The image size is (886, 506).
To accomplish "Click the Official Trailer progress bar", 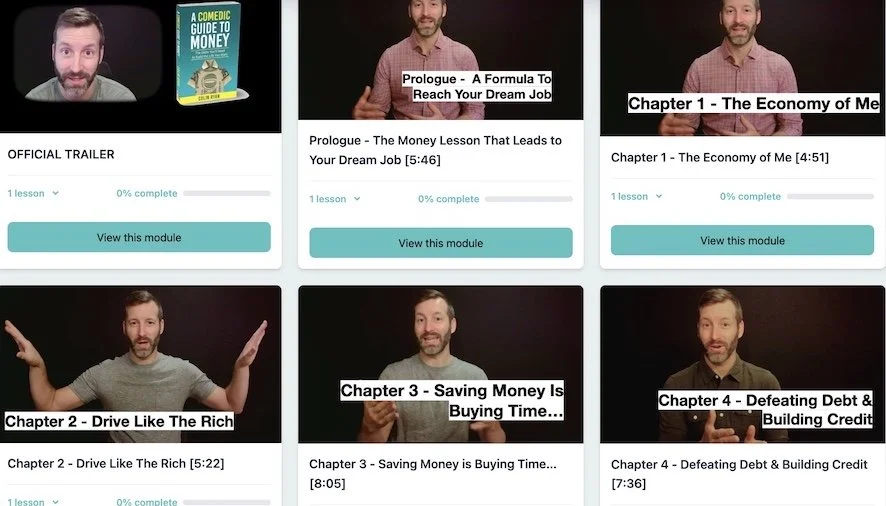I will pyautogui.click(x=227, y=193).
